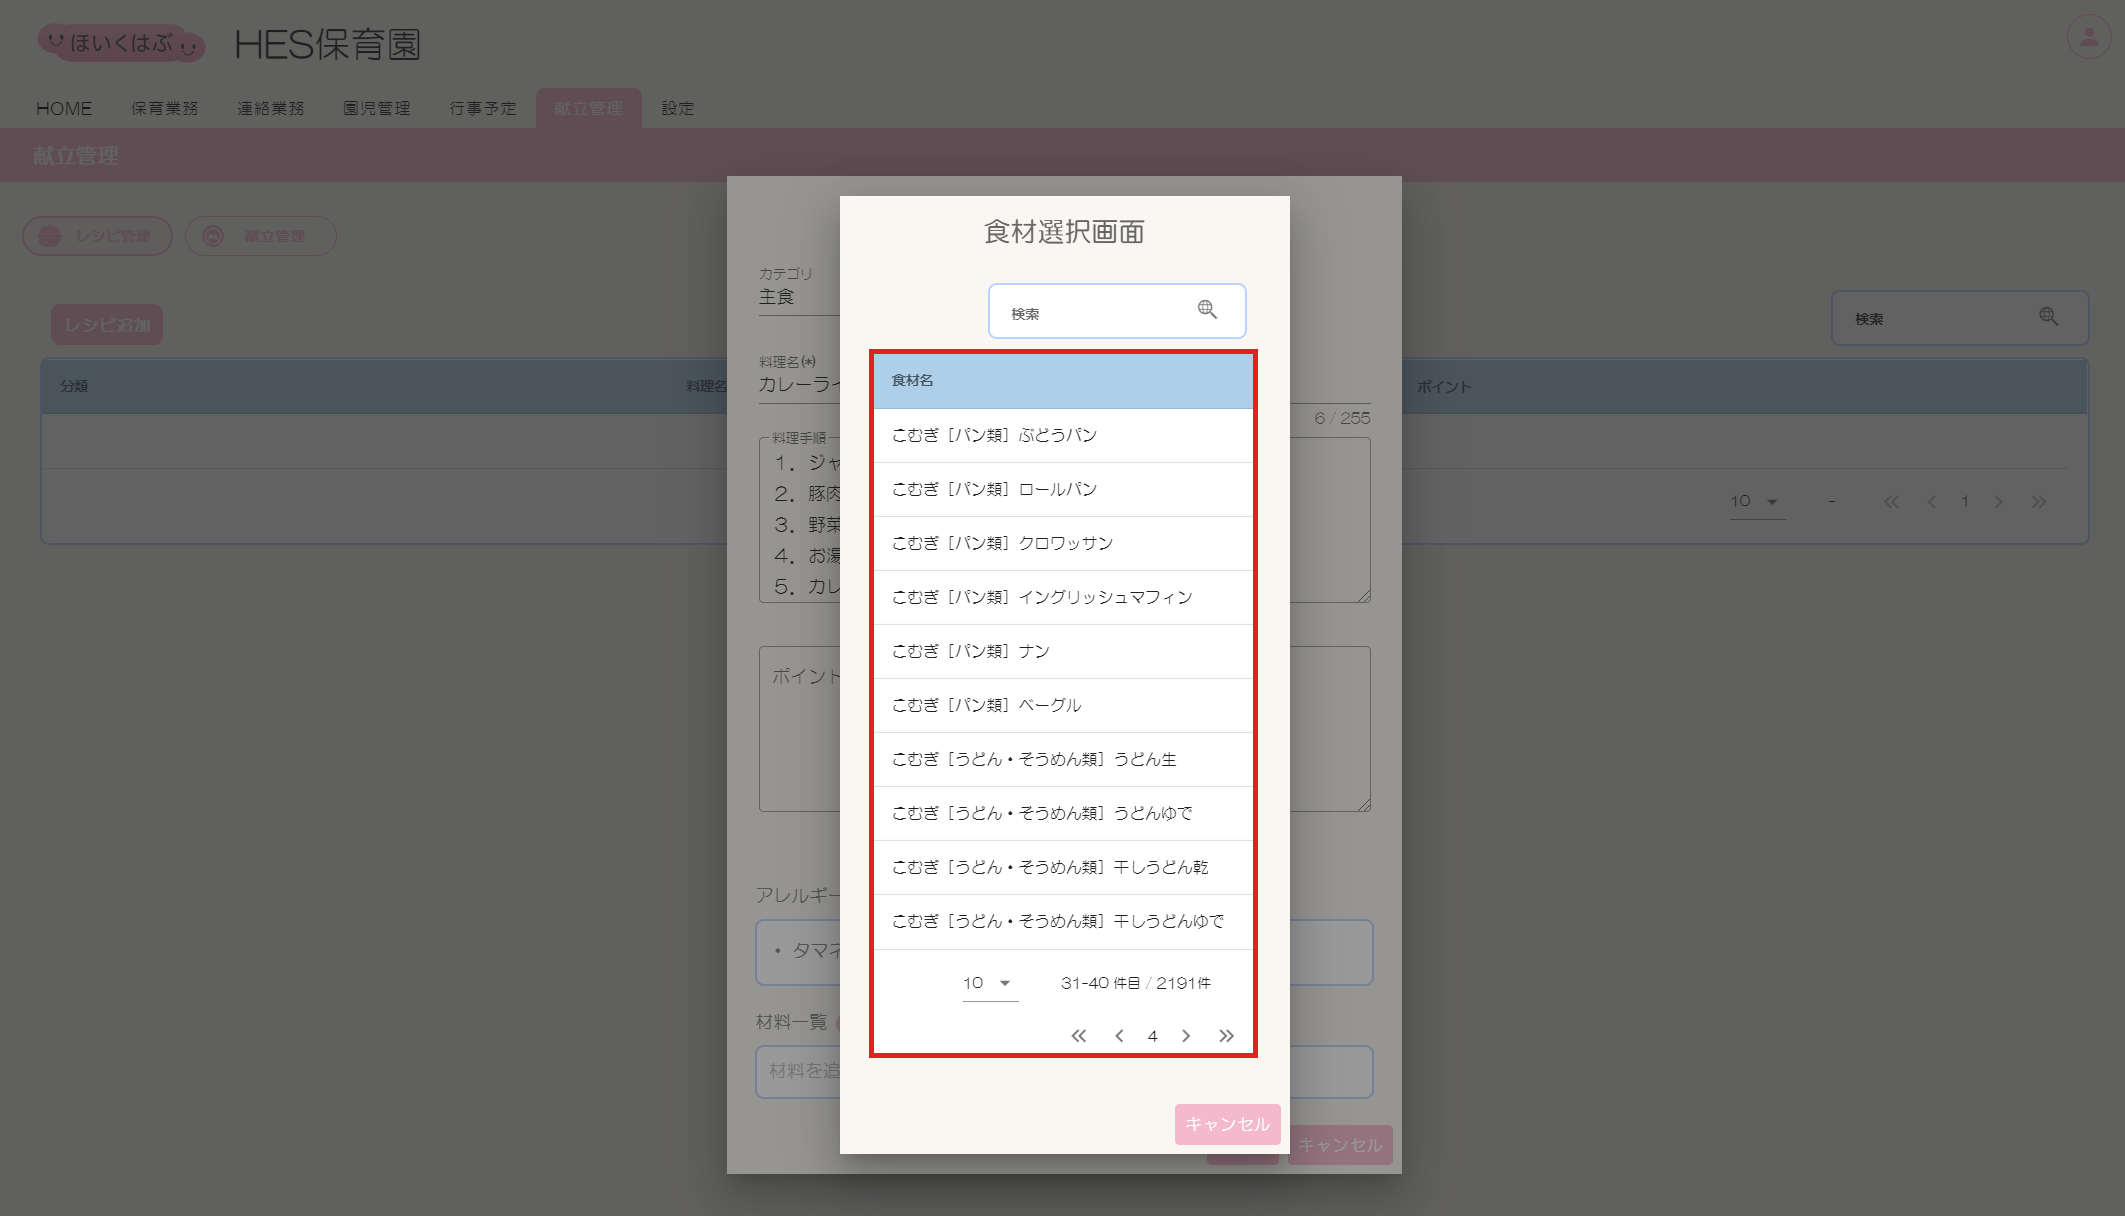
Task: Open the HOME menu tab
Action: 64,108
